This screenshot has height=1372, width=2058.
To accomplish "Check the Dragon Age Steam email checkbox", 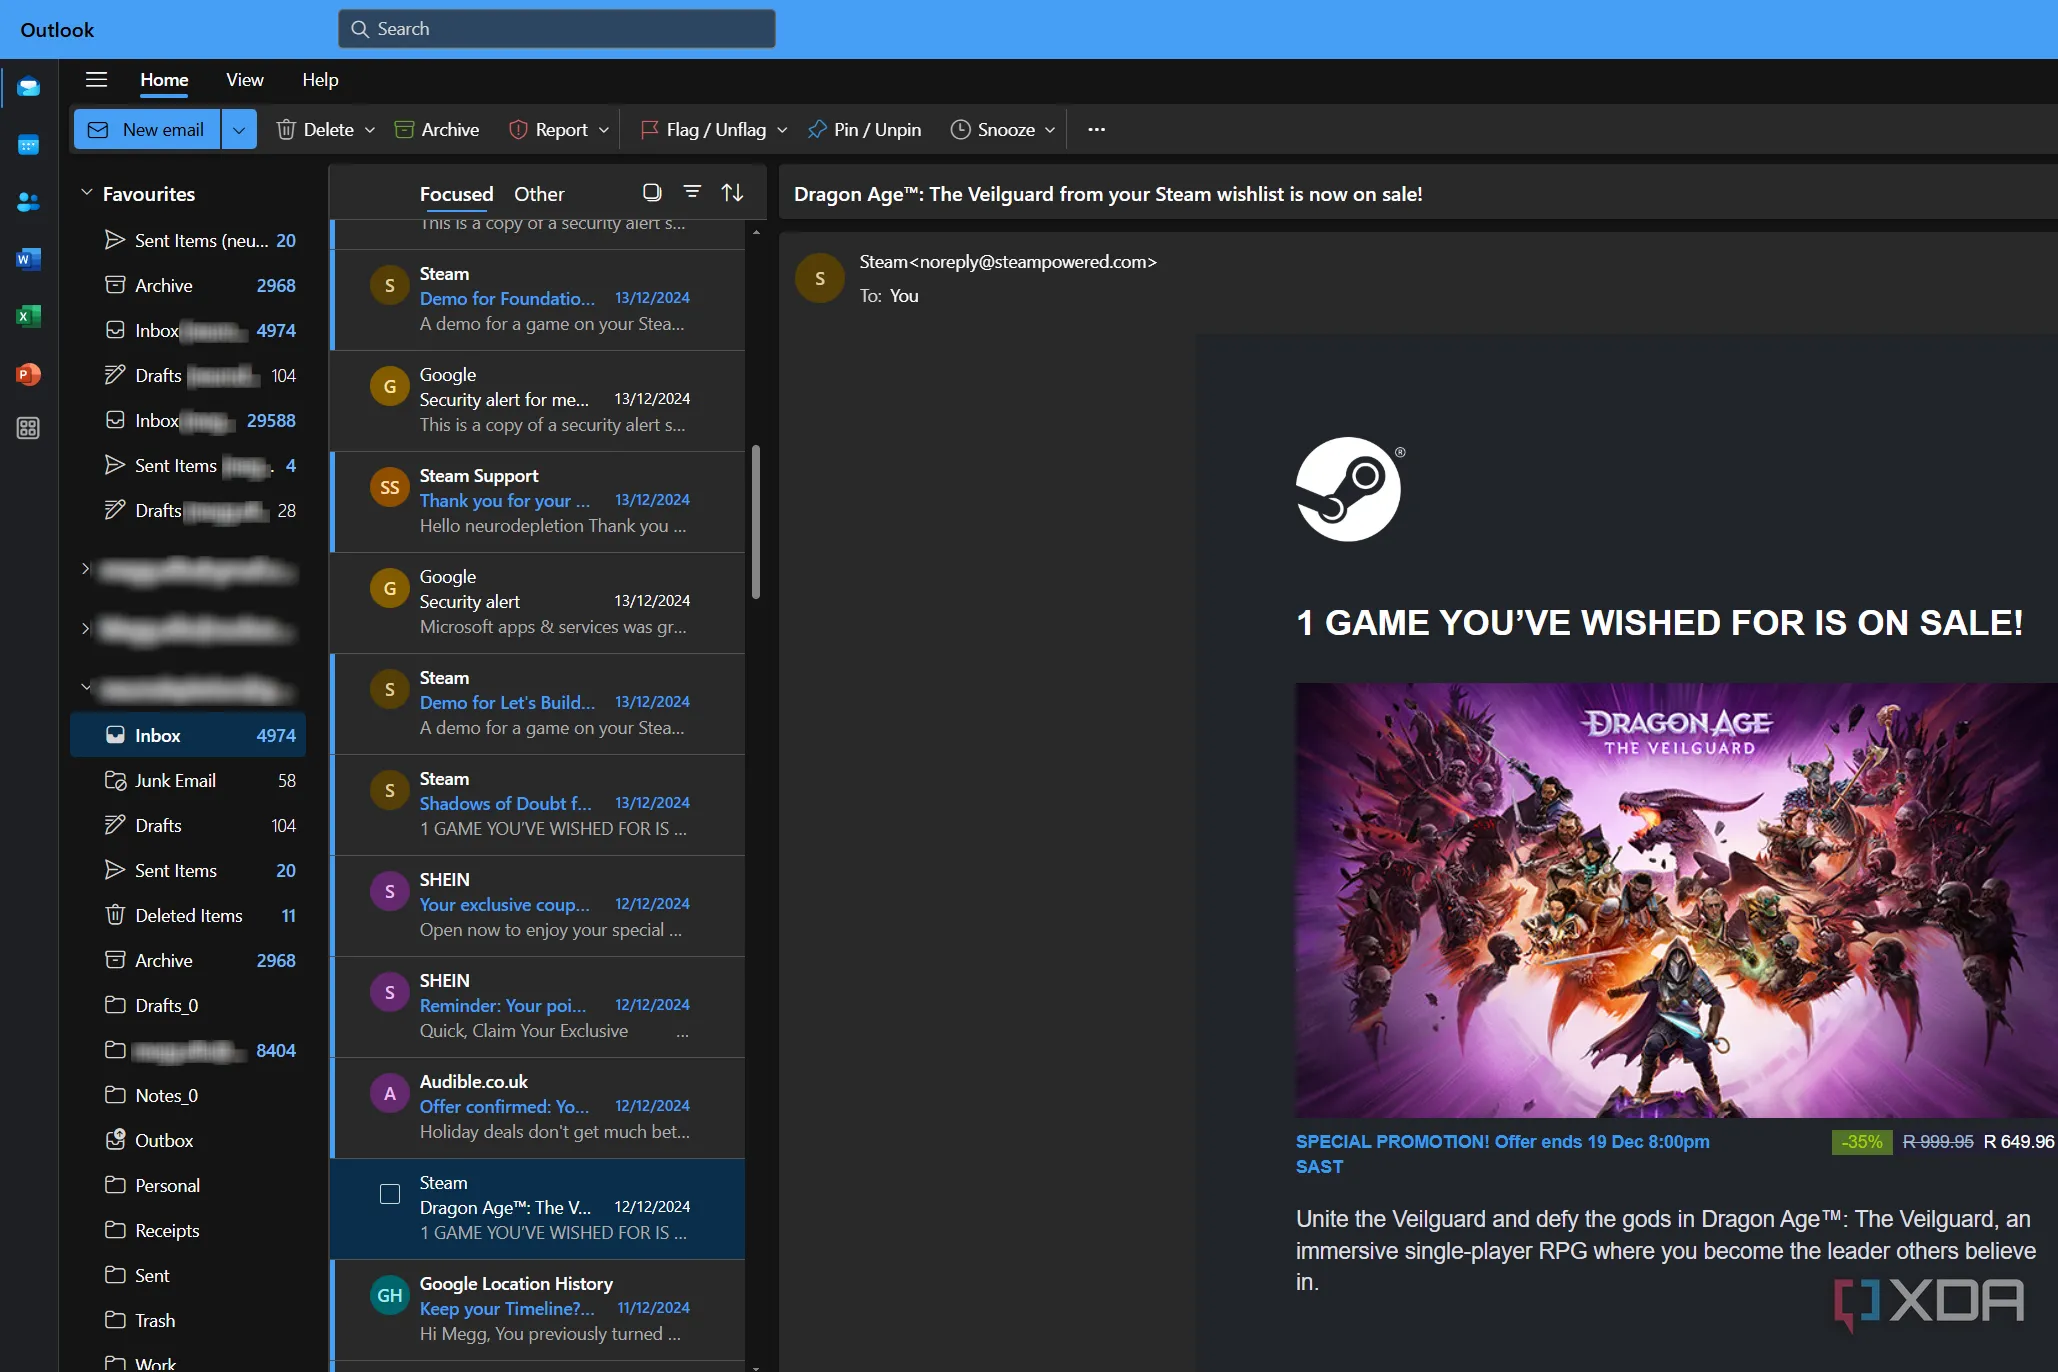I will coord(389,1193).
